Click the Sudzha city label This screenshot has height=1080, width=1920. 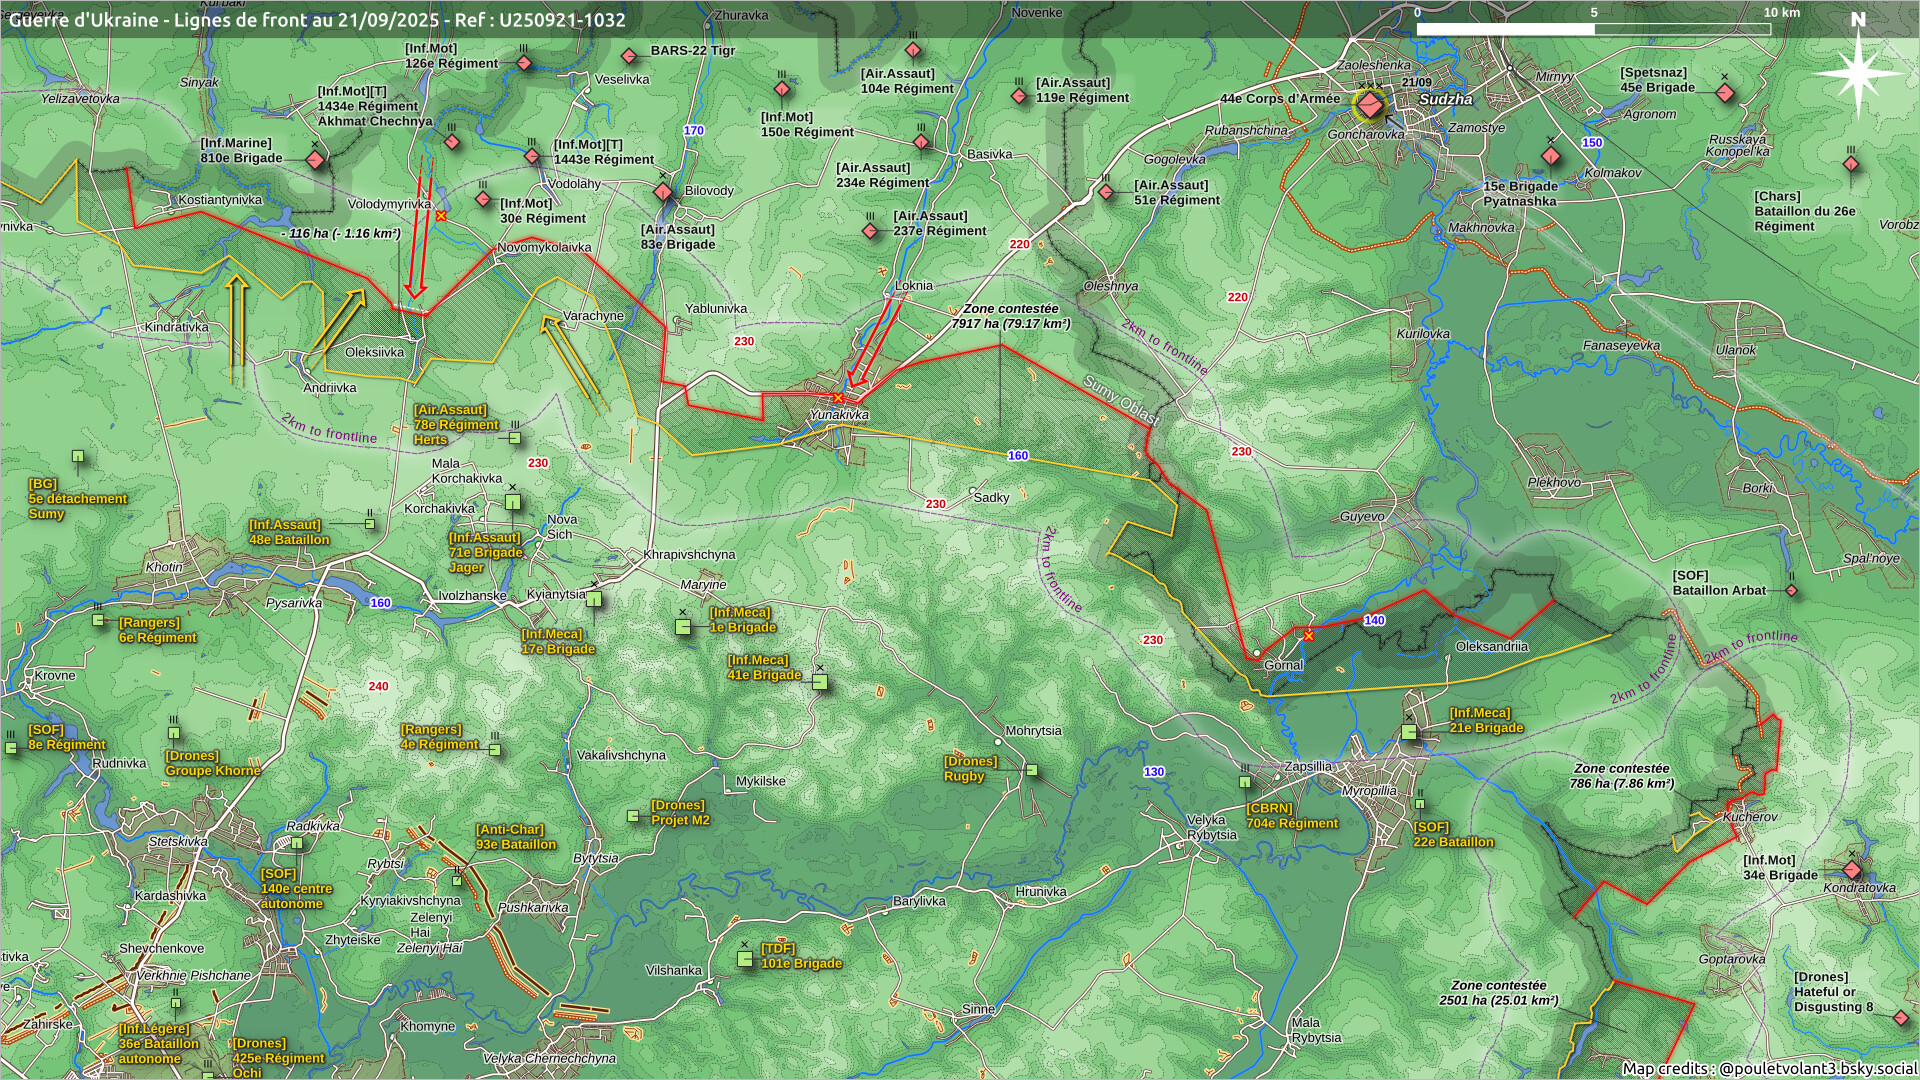point(1445,99)
